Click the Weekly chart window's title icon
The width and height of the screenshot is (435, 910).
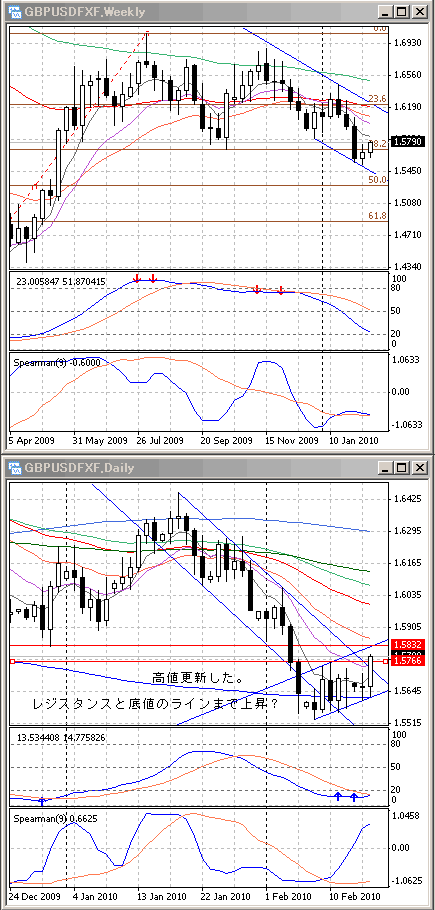click(14, 11)
